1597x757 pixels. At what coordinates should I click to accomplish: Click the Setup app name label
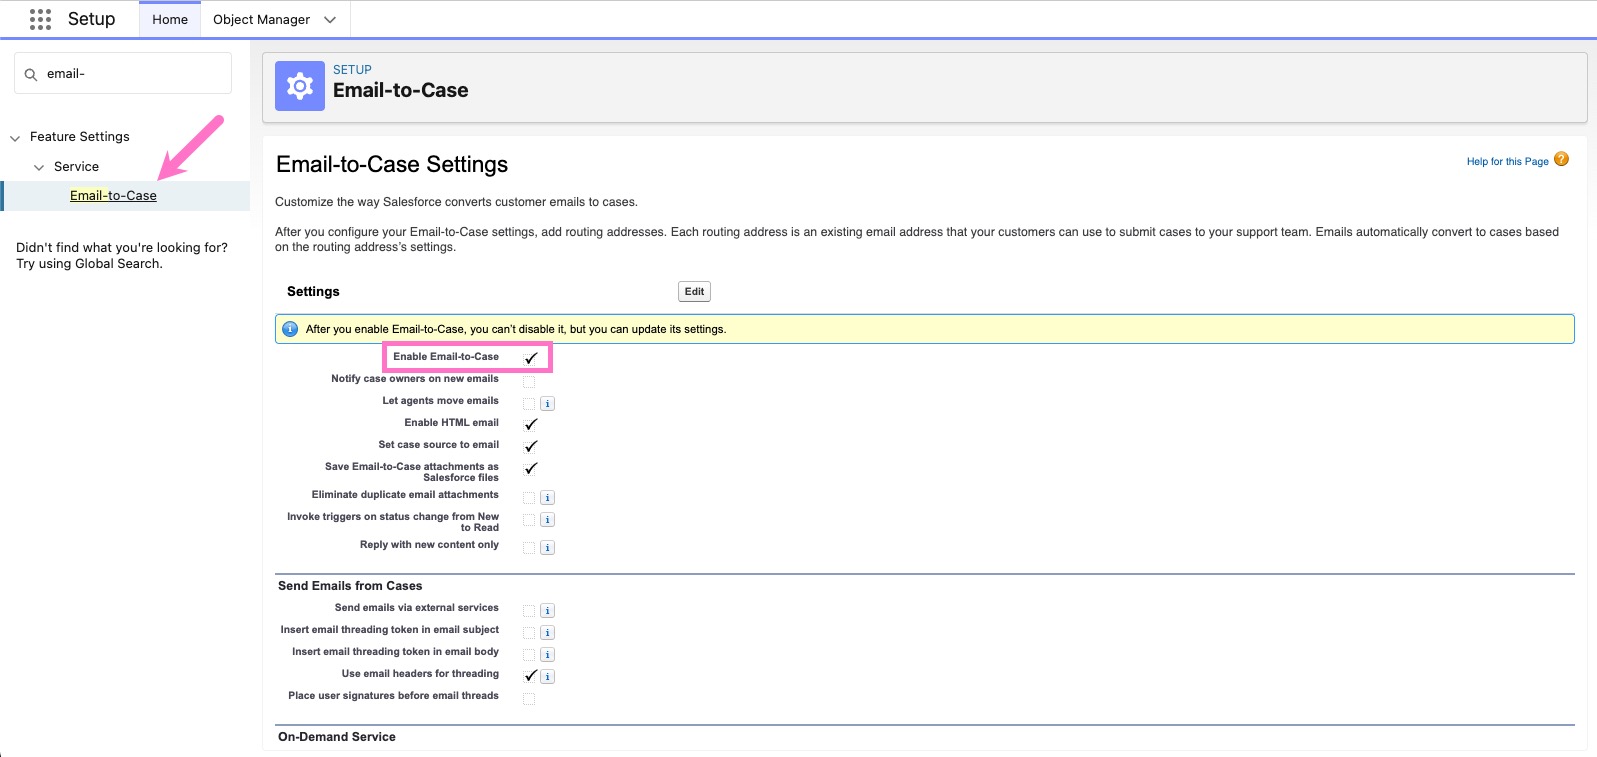click(91, 19)
